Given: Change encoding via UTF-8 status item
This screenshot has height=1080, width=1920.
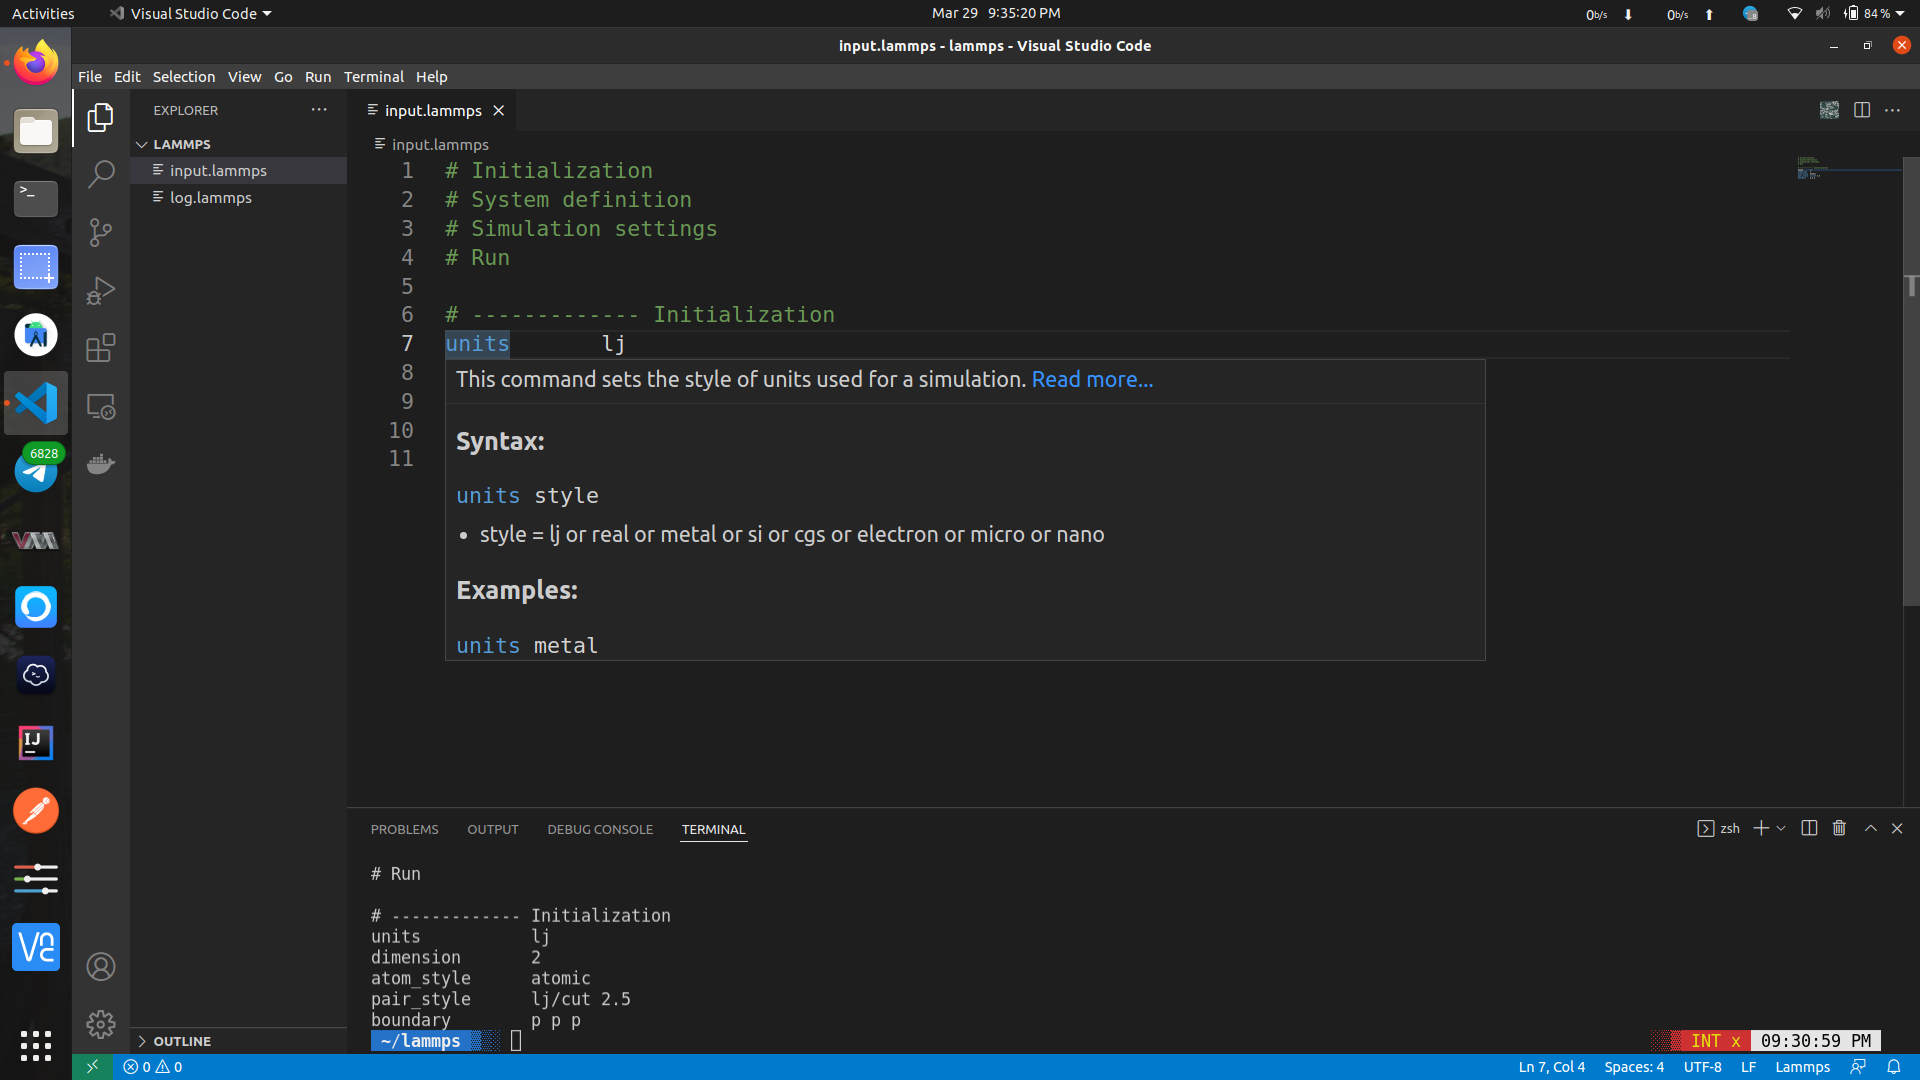Looking at the screenshot, I should point(1702,1067).
